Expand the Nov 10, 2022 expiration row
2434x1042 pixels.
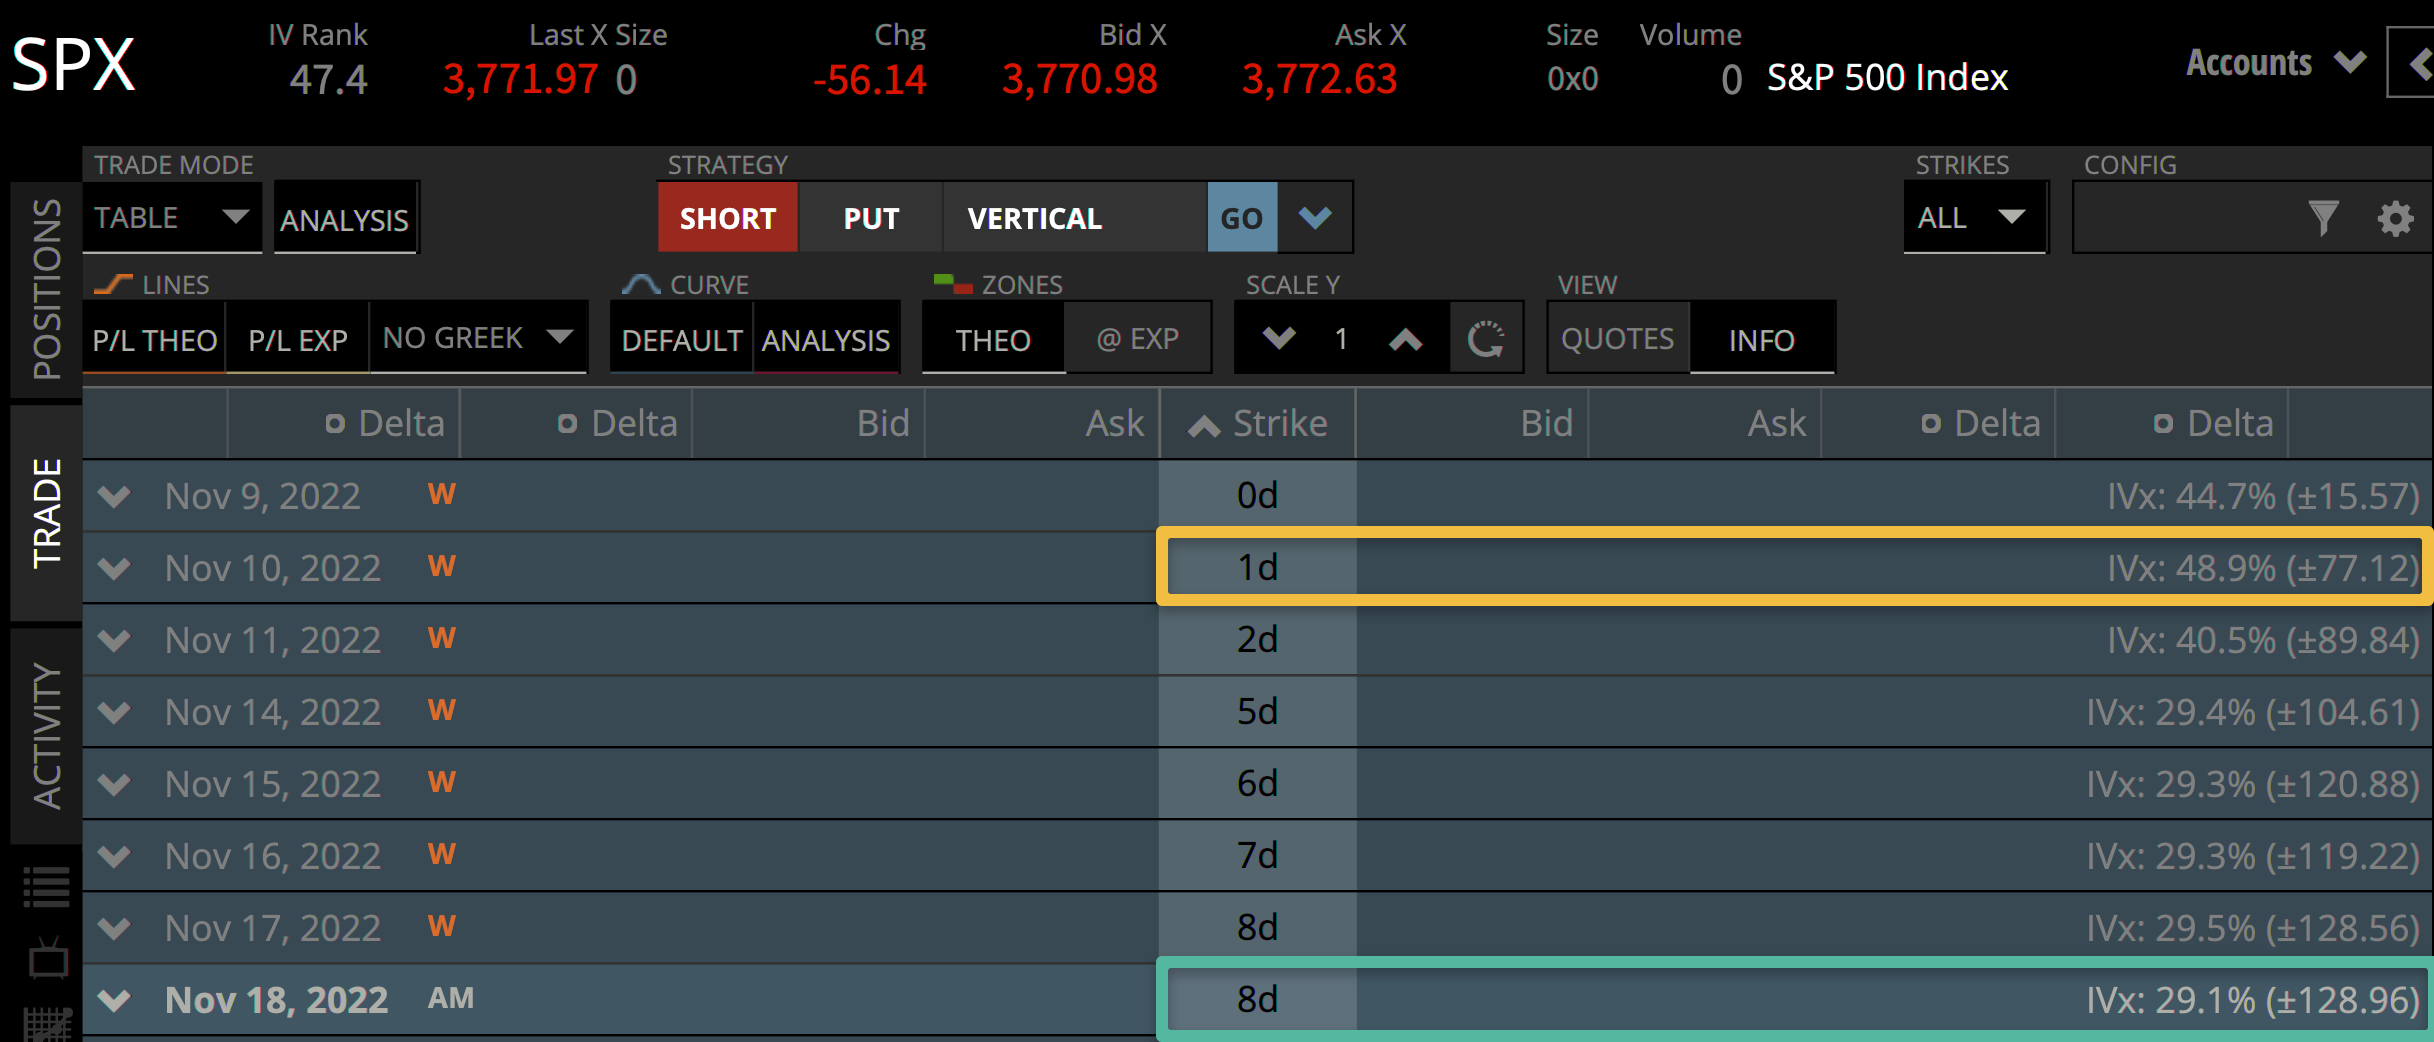(x=115, y=568)
